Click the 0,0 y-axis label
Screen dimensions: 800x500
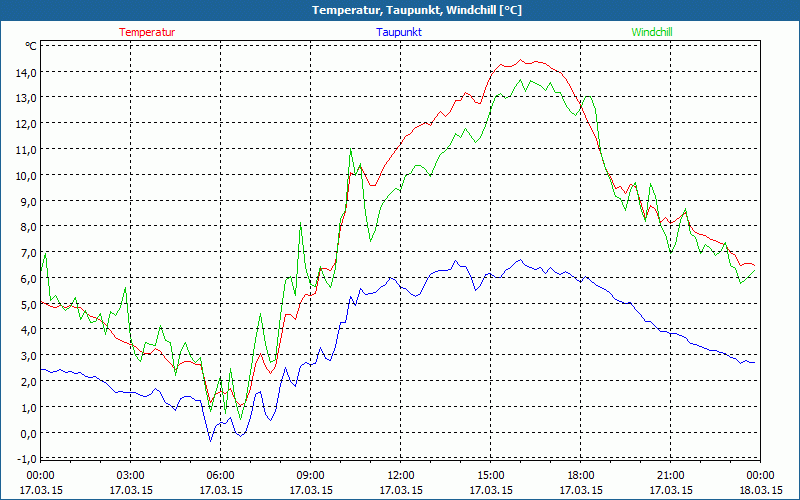pos(28,433)
